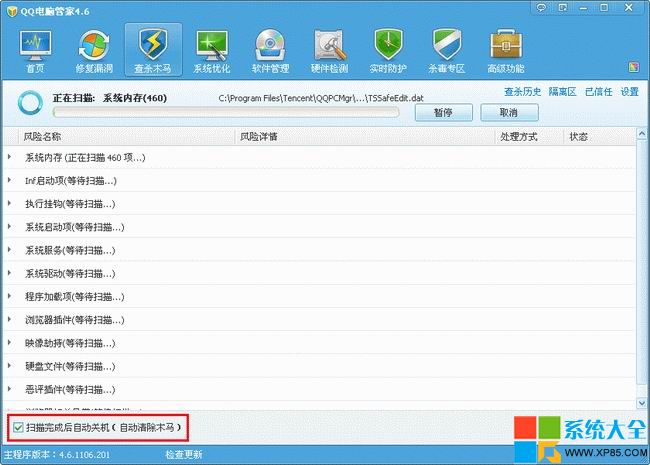
Task: Expand the 系统服务 row
Action: coord(10,250)
